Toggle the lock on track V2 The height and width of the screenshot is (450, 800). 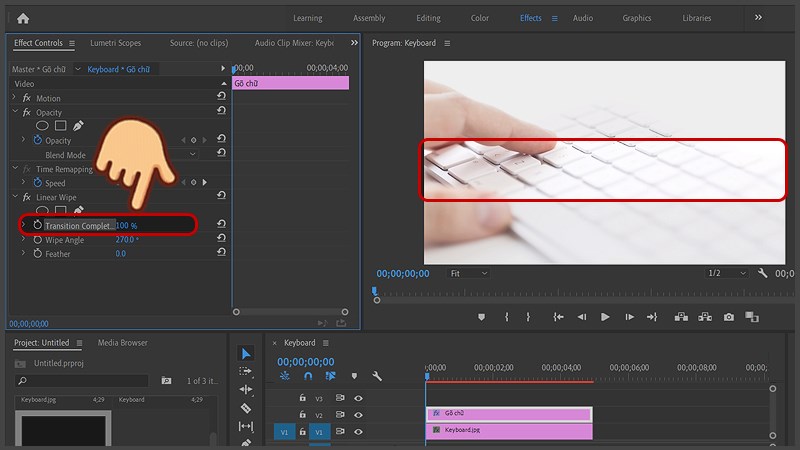(303, 414)
